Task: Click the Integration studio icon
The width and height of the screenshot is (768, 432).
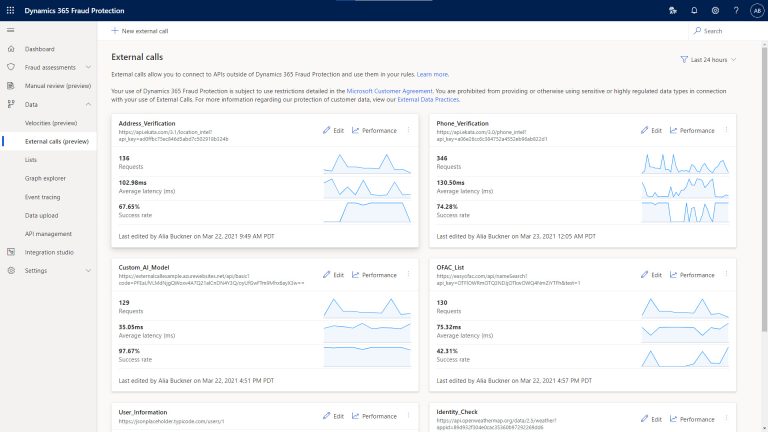Action: pos(11,252)
